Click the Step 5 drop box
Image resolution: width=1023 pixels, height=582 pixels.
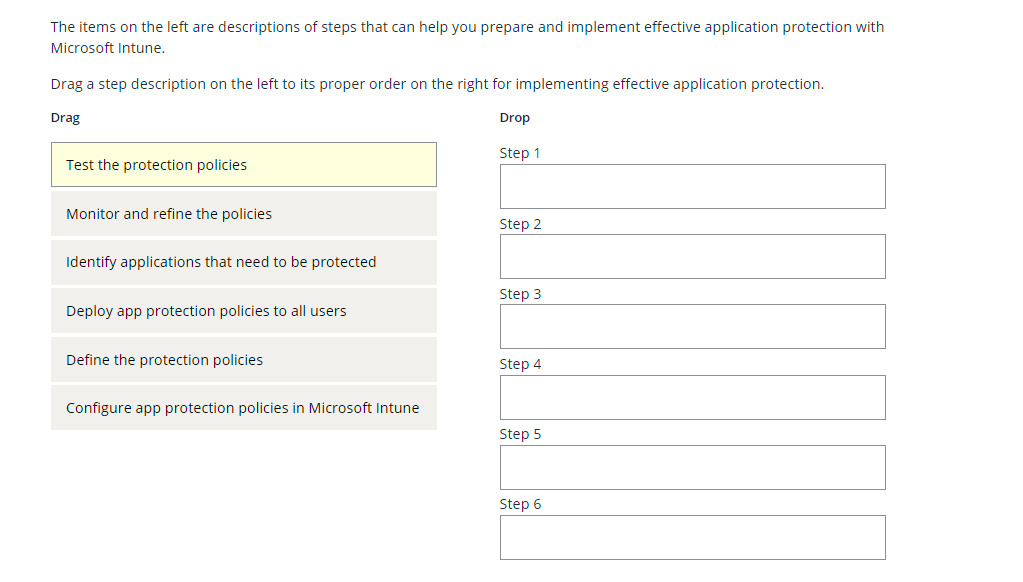[x=692, y=467]
